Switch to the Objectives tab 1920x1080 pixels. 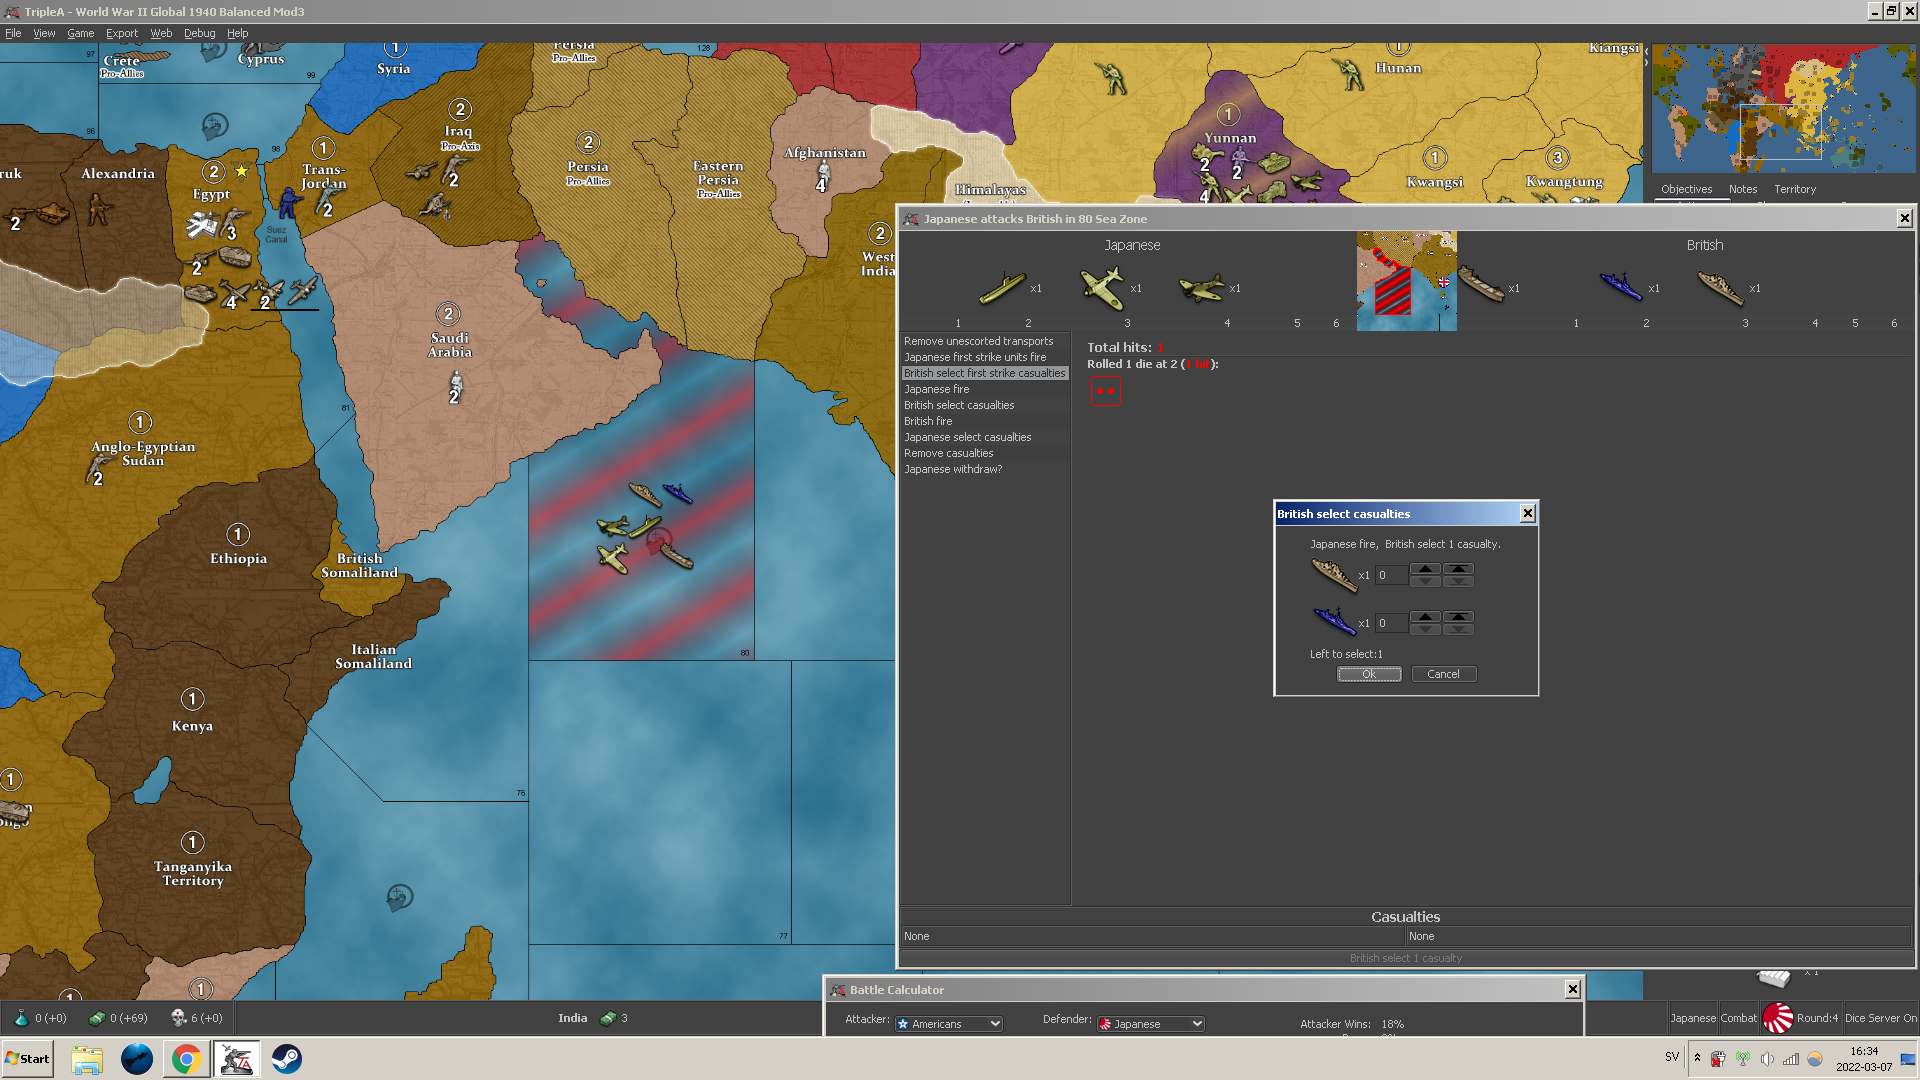(x=1686, y=189)
